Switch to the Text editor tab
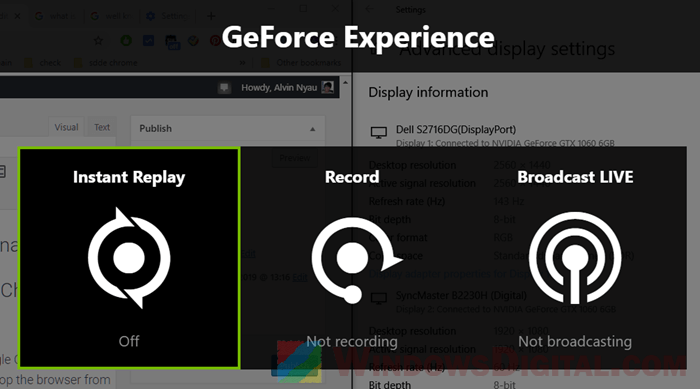 102,127
